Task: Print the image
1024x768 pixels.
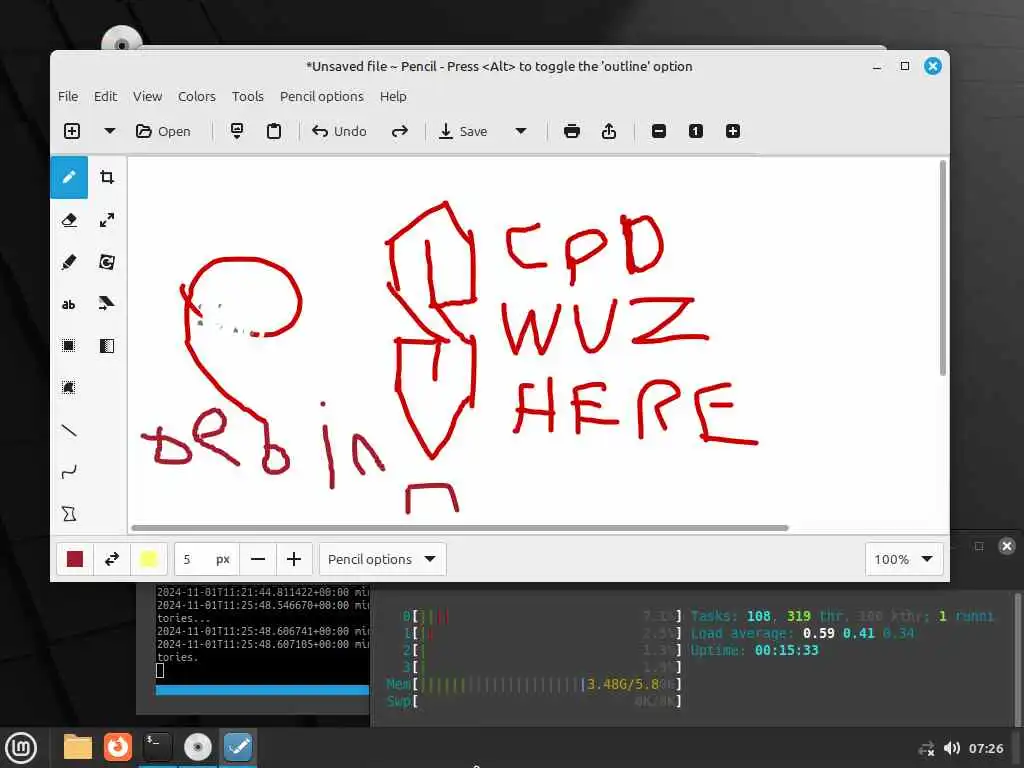Action: point(571,131)
